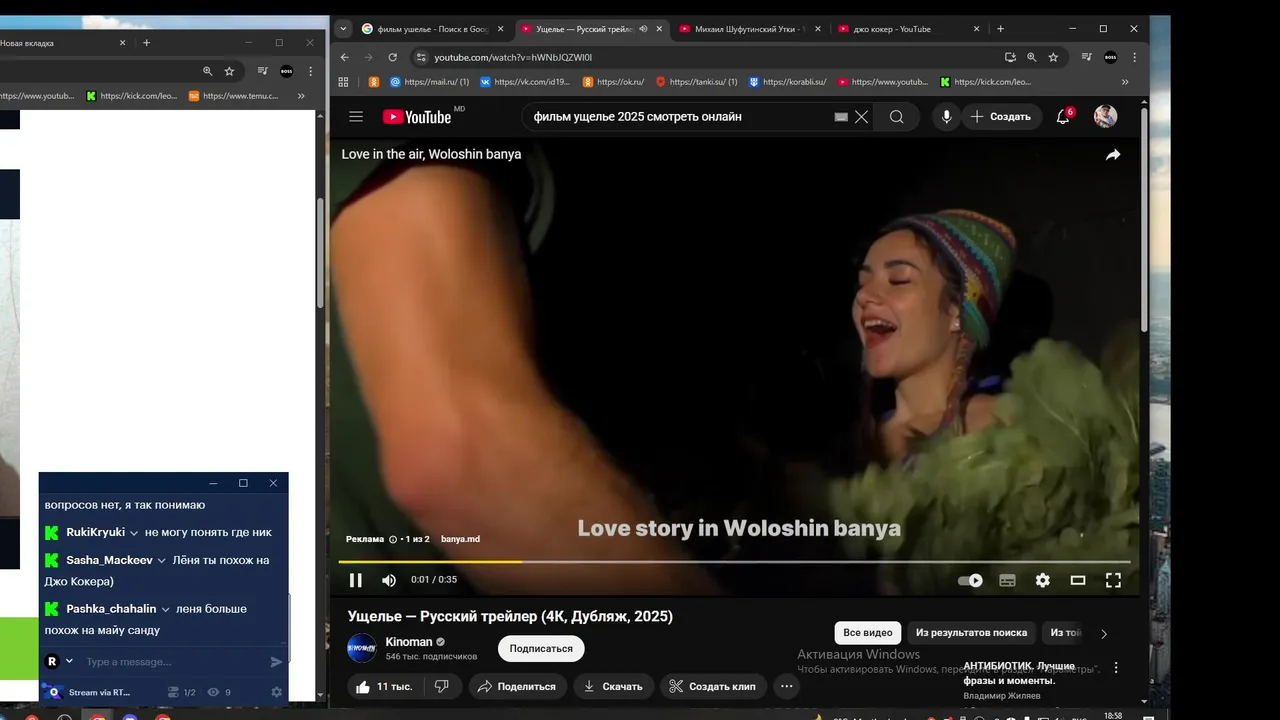Switch player to theater mode
The height and width of the screenshot is (720, 1280).
(x=1078, y=580)
